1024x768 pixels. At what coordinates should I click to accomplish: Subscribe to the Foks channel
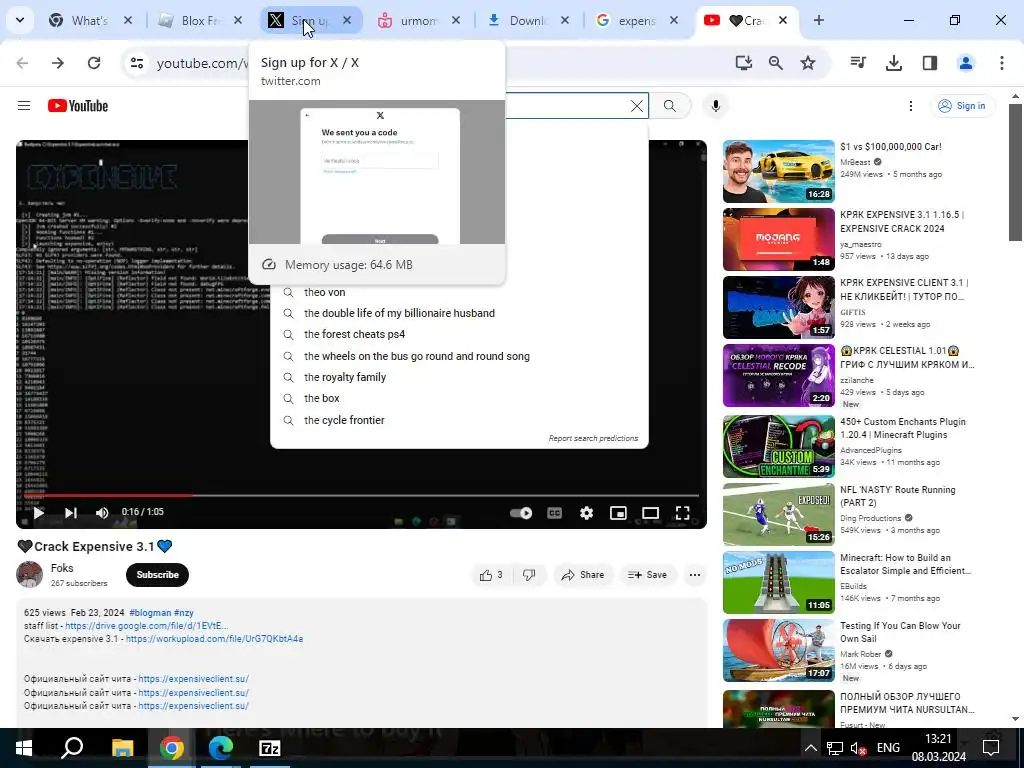point(157,575)
